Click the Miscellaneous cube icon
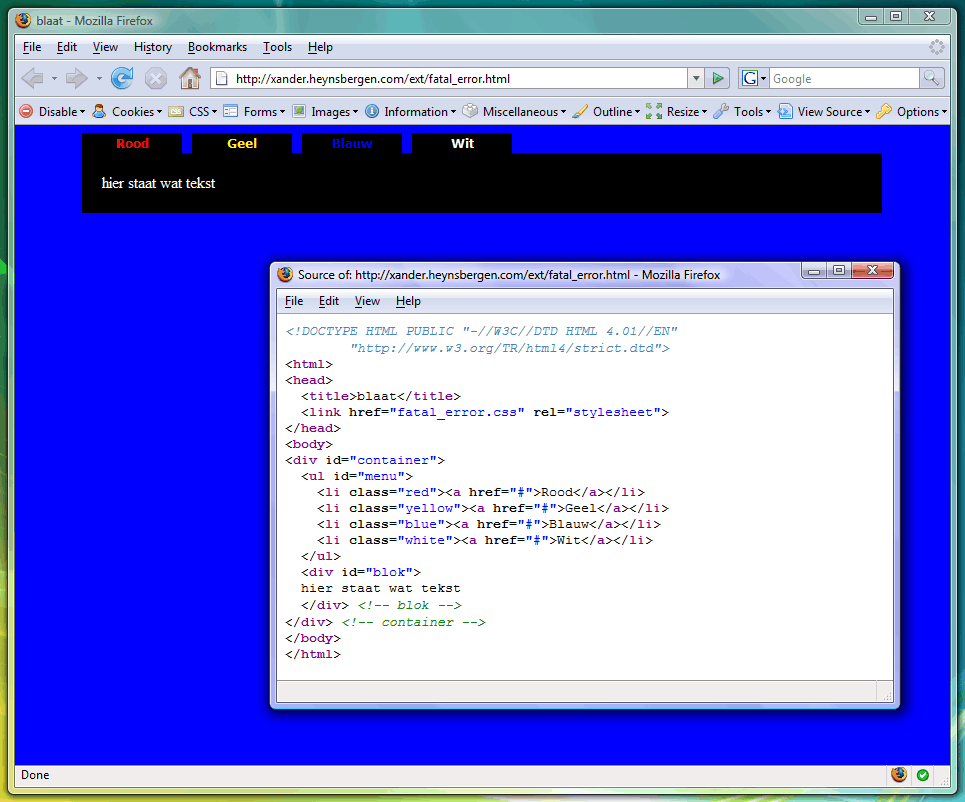Image resolution: width=965 pixels, height=802 pixels. click(470, 111)
